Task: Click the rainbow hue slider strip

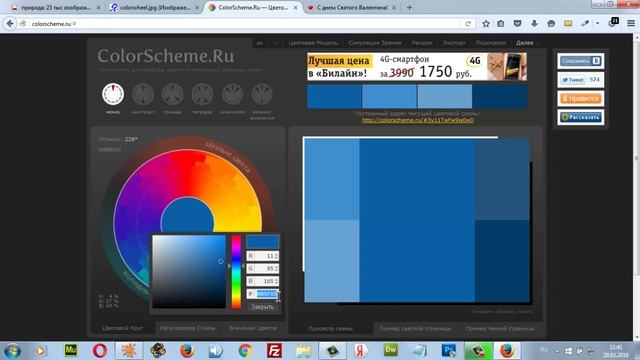Action: coord(236,272)
